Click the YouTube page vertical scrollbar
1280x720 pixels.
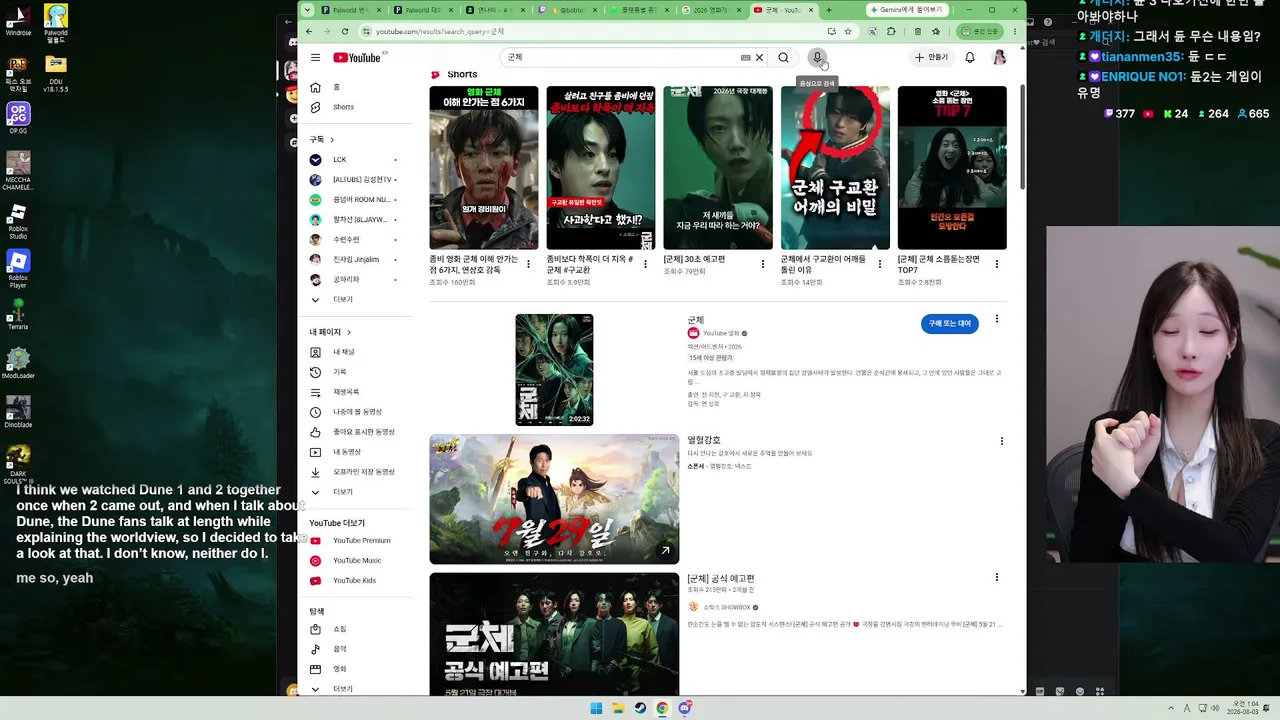[x=1022, y=138]
